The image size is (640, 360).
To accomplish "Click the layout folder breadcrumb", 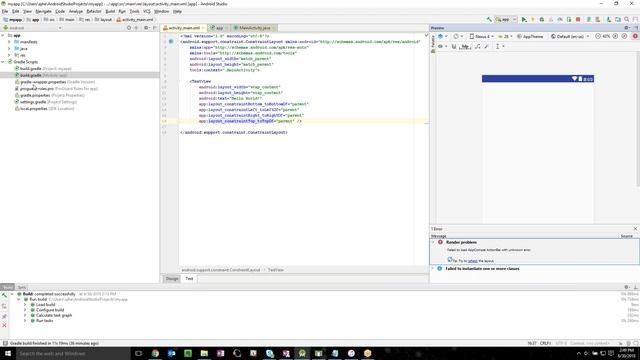I will tap(103, 19).
